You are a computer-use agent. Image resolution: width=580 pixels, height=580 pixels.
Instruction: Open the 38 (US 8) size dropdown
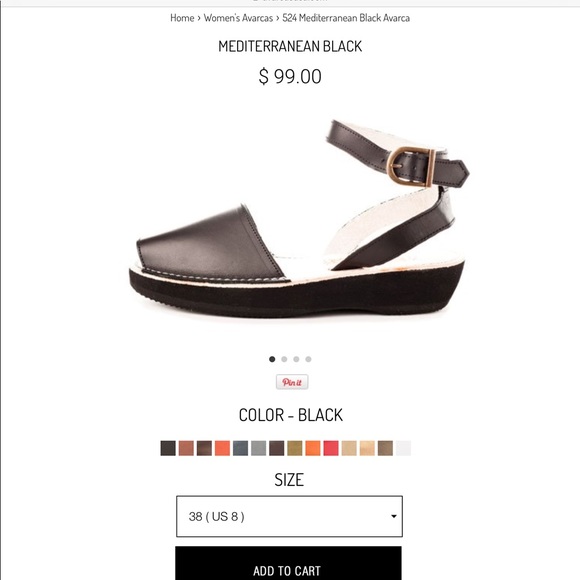click(x=289, y=516)
